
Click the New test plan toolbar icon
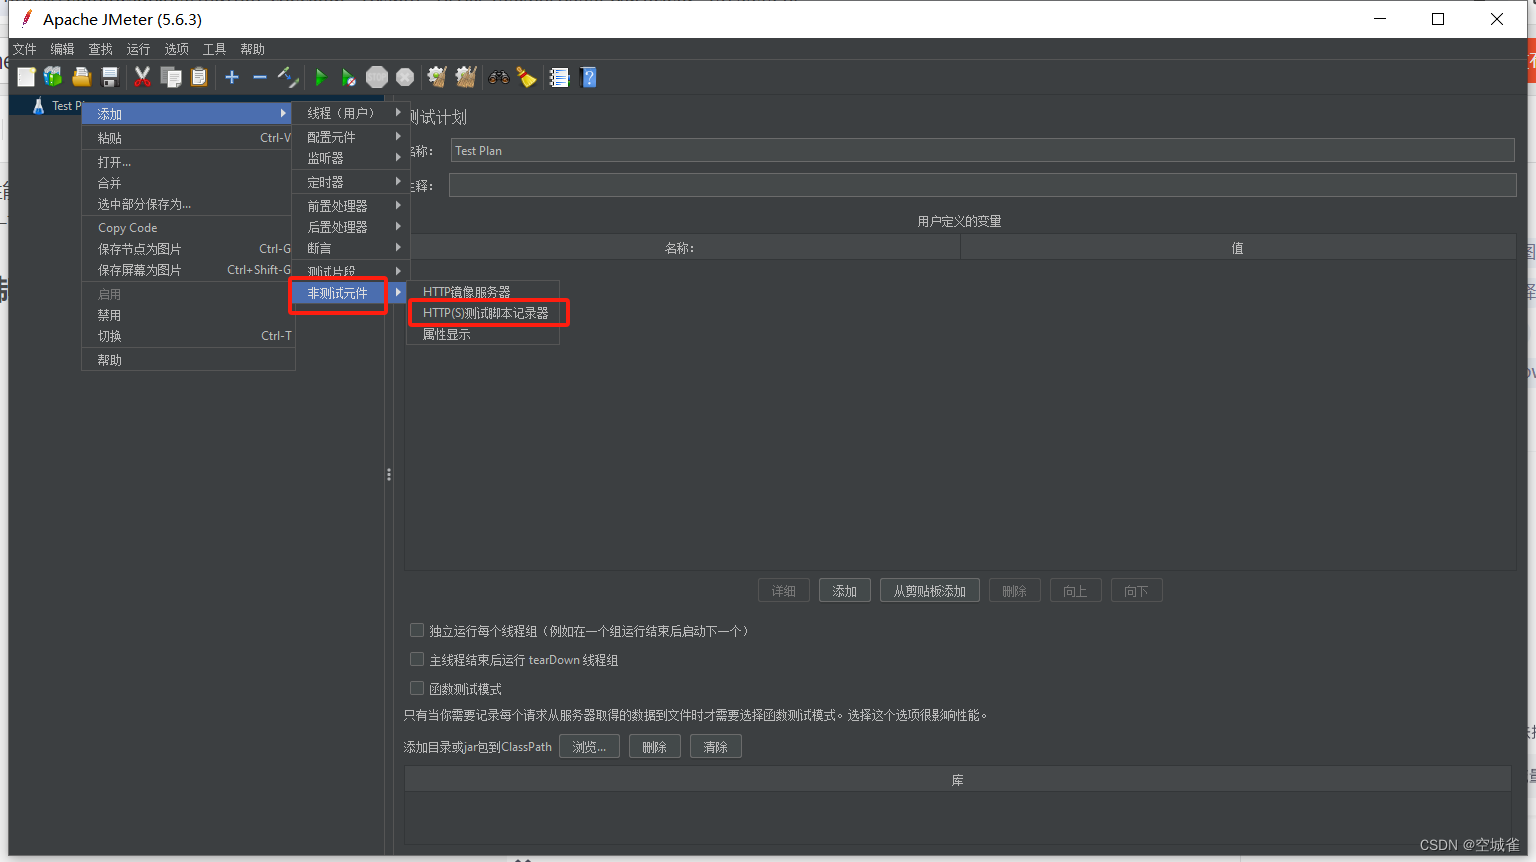point(26,77)
